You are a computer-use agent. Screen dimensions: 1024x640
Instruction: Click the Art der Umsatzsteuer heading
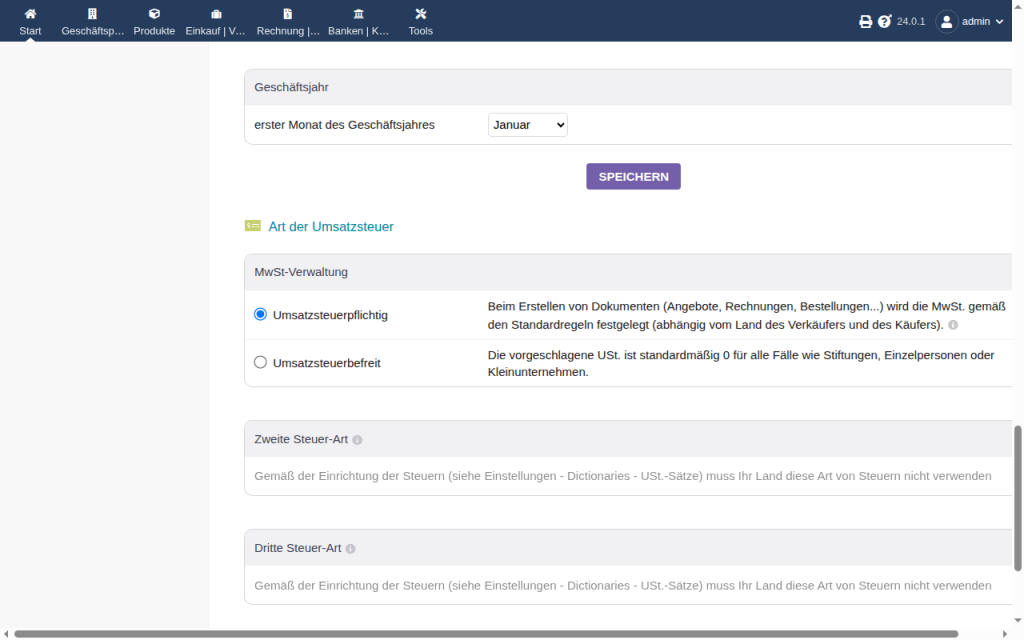pos(331,227)
